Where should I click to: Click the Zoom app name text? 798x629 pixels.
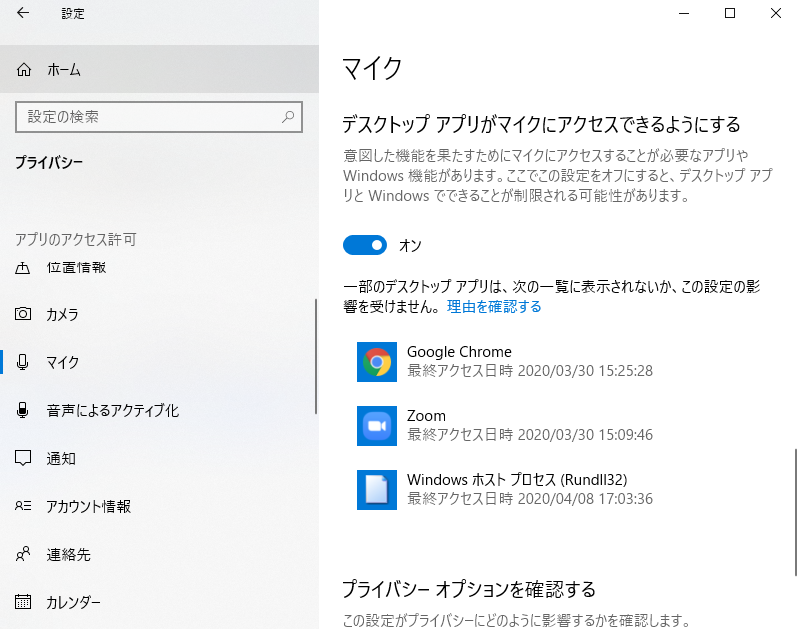point(426,416)
